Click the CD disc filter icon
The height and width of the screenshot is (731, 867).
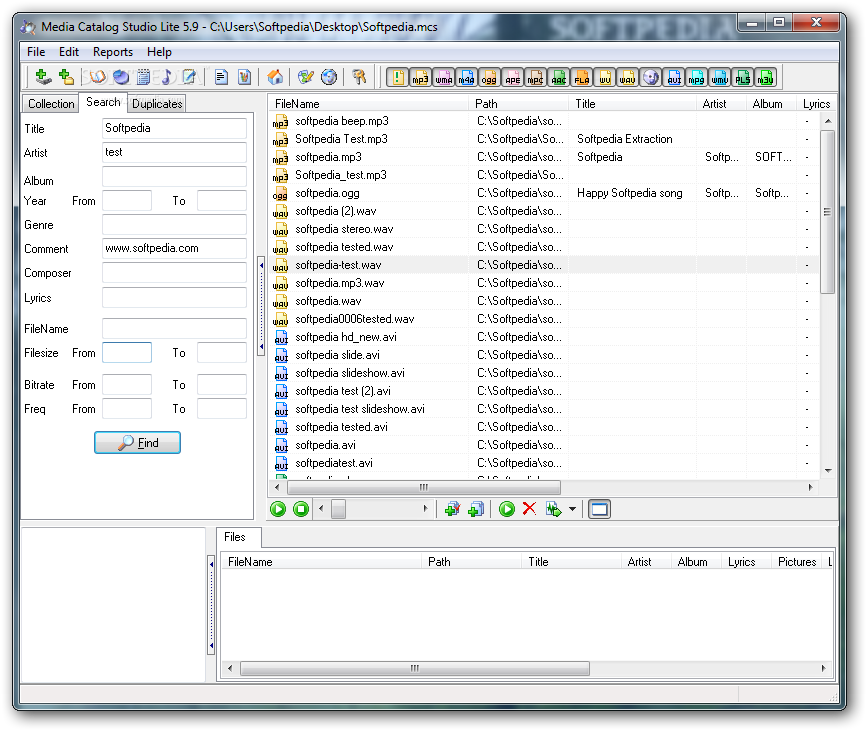tap(651, 77)
